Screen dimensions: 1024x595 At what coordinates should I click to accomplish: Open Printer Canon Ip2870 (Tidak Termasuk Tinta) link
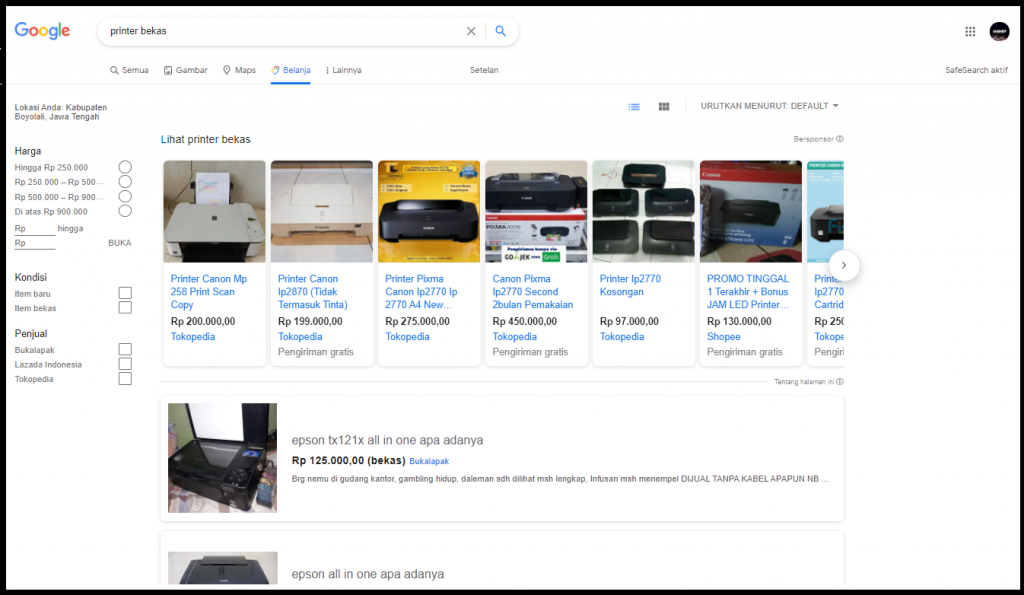pyautogui.click(x=313, y=292)
